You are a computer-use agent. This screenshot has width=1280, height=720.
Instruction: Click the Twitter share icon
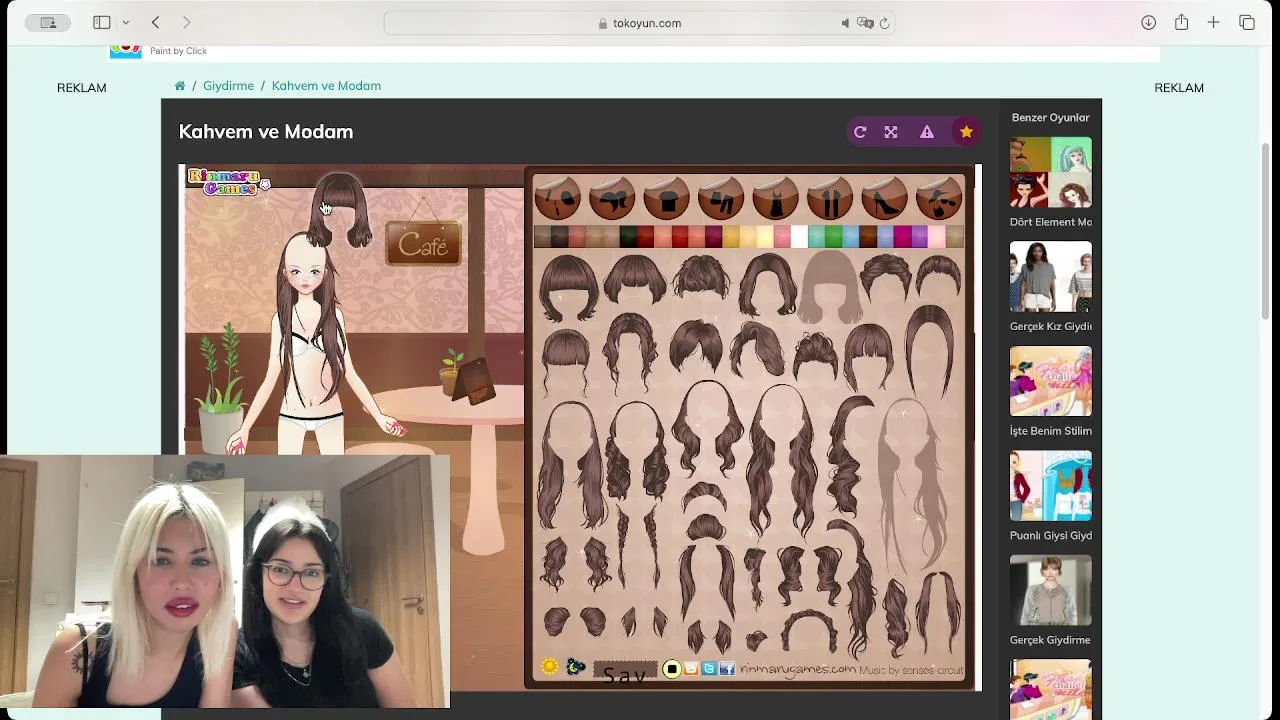(x=709, y=669)
